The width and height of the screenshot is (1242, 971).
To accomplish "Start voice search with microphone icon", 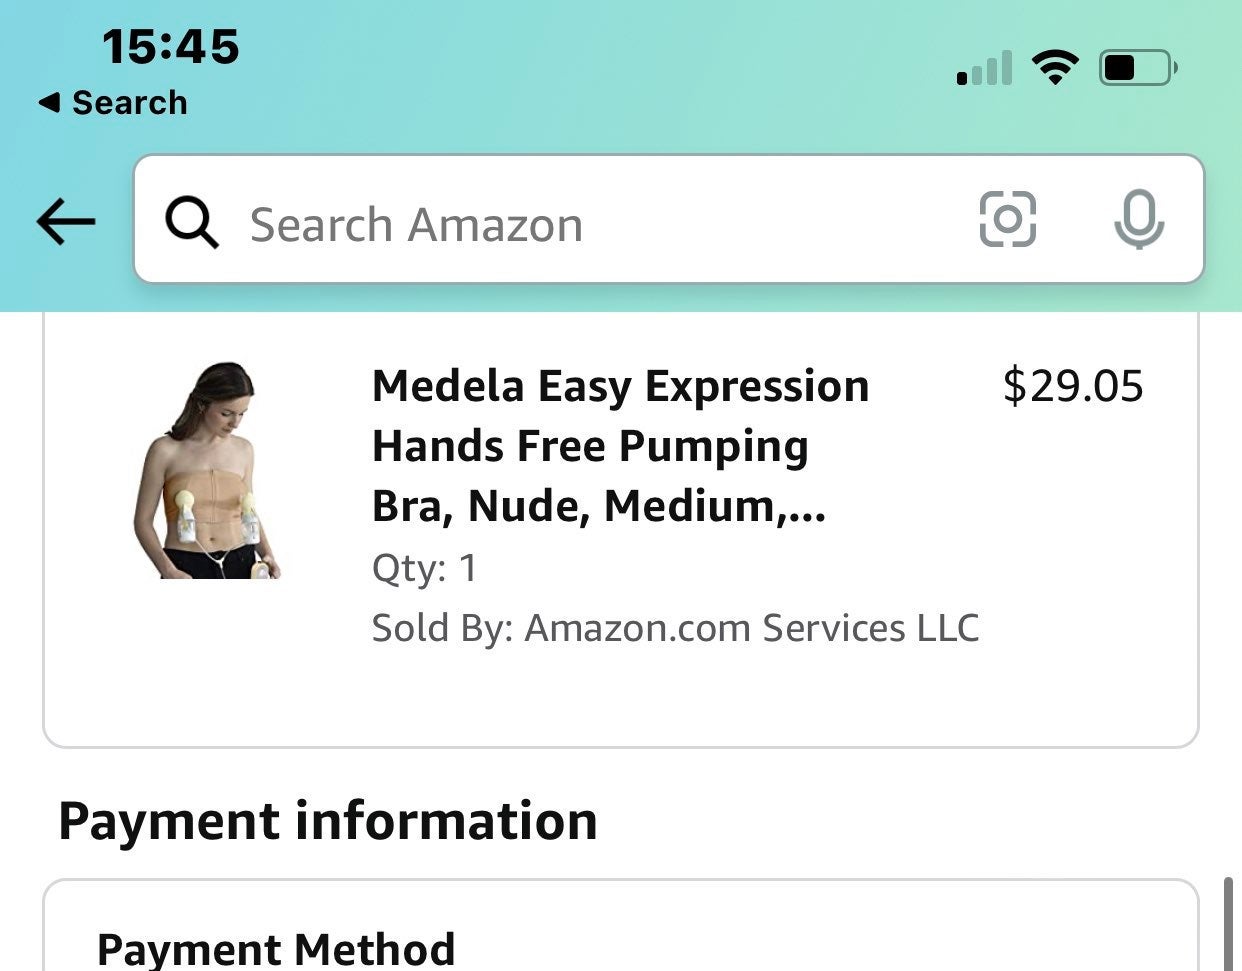I will [x=1139, y=219].
